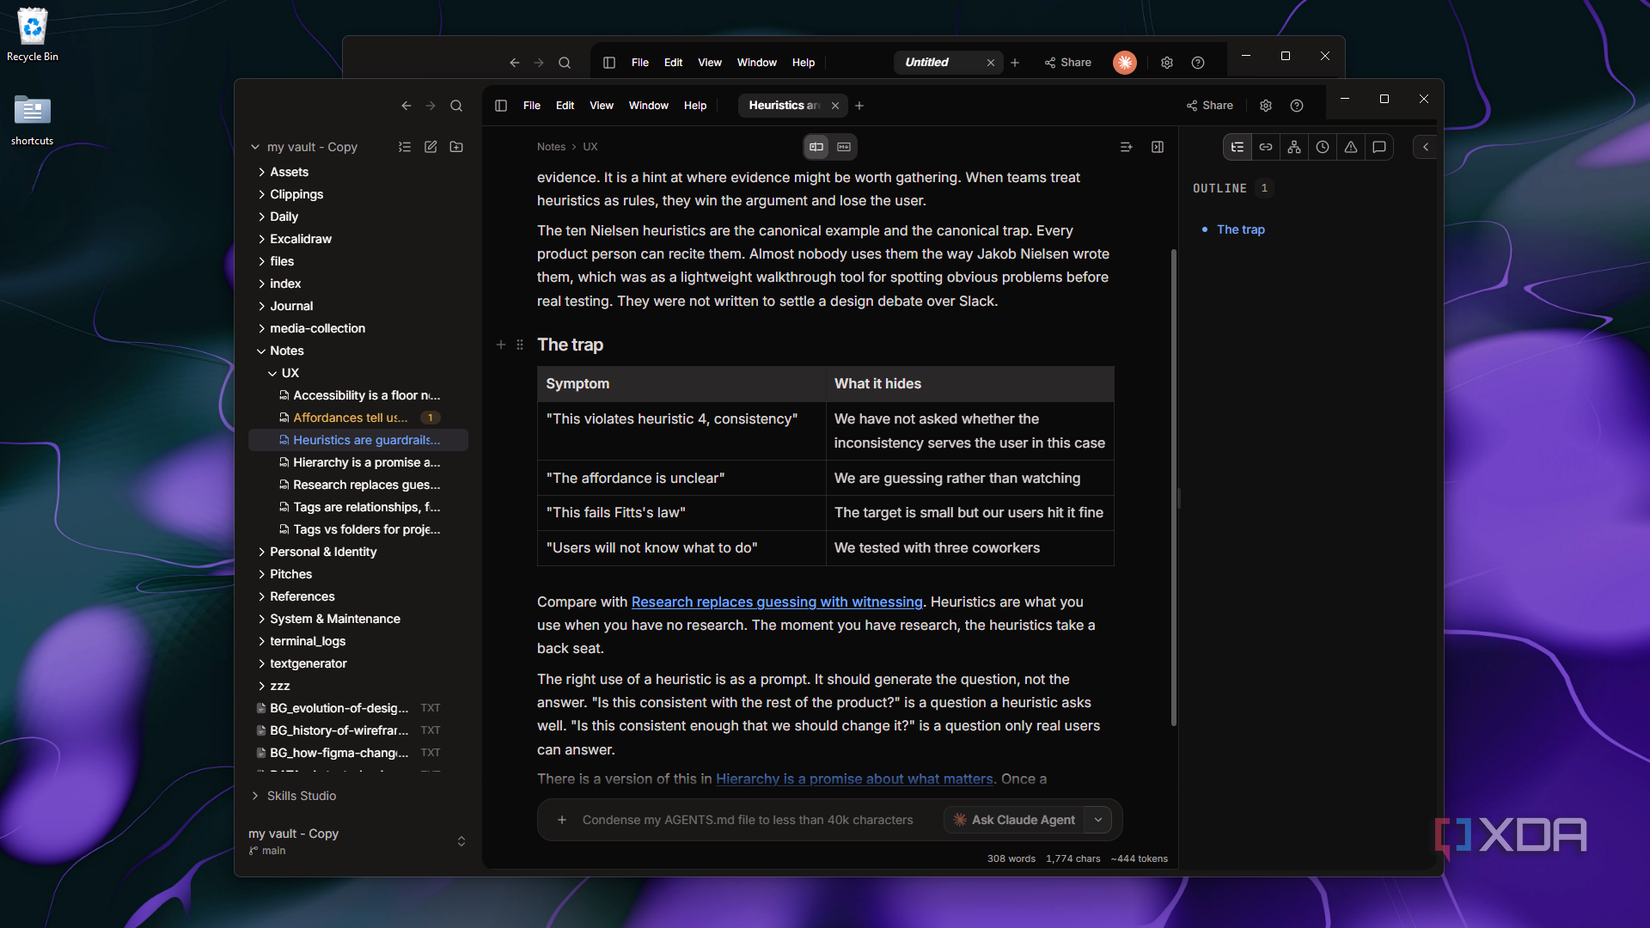The height and width of the screenshot is (928, 1650).
Task: Click the collapse-all list icon beside vault name
Action: point(405,147)
